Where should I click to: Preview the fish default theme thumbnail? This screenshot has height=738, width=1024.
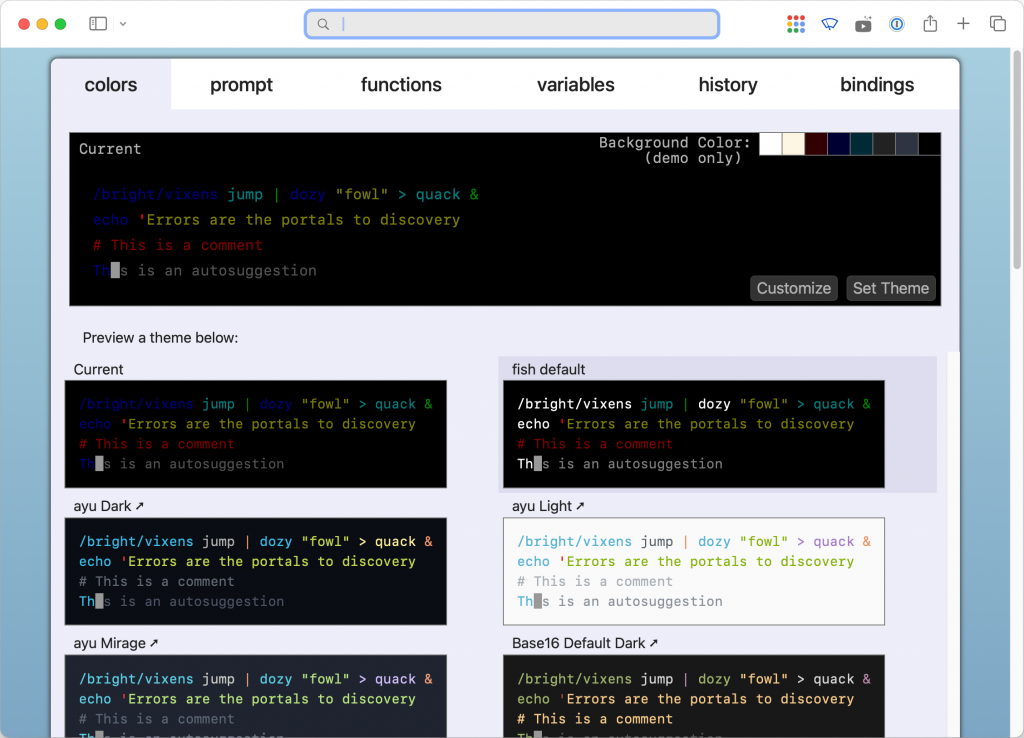pos(694,434)
